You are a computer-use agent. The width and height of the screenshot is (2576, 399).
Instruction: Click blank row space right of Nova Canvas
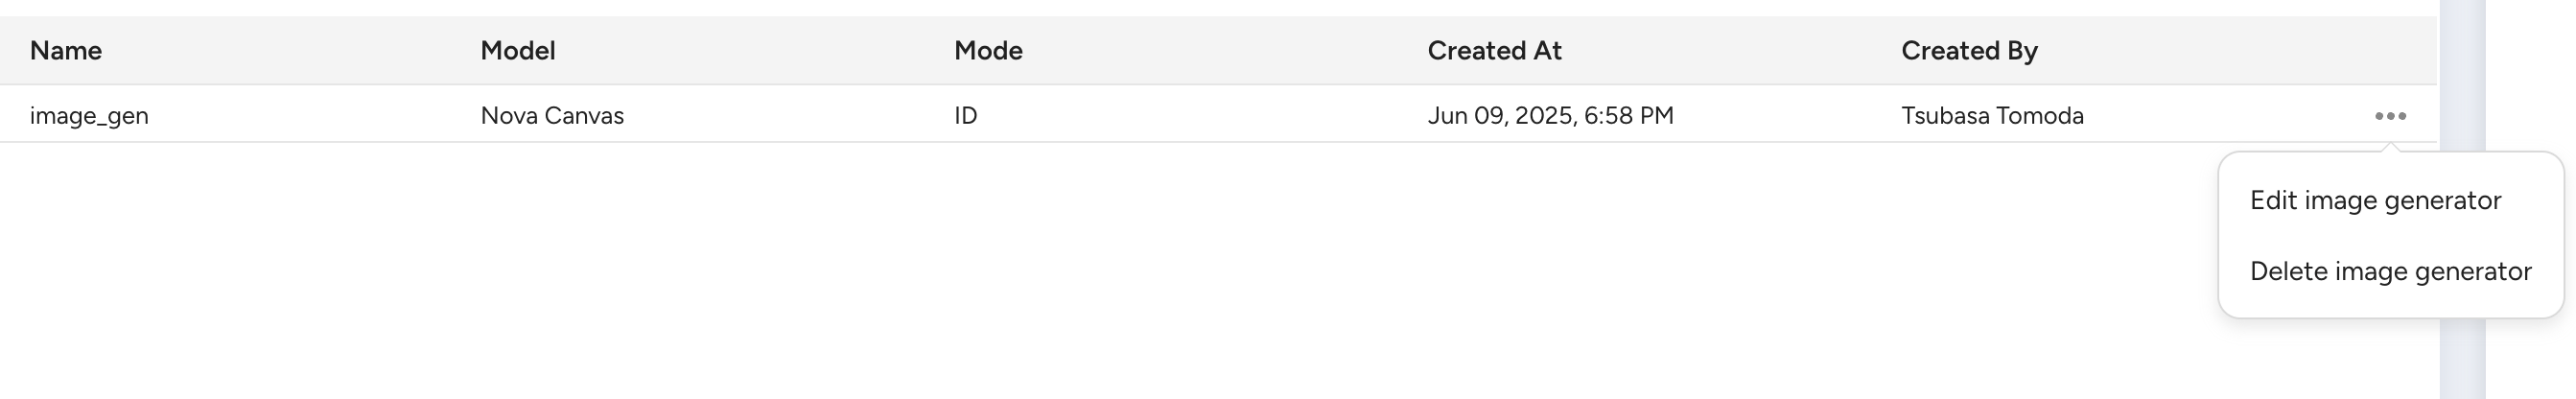(780, 116)
